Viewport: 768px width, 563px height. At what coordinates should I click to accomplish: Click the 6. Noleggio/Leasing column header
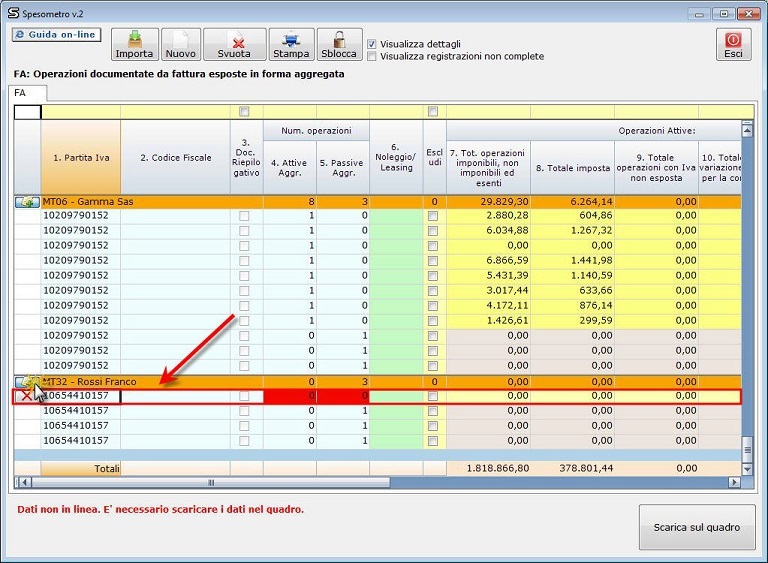[396, 157]
